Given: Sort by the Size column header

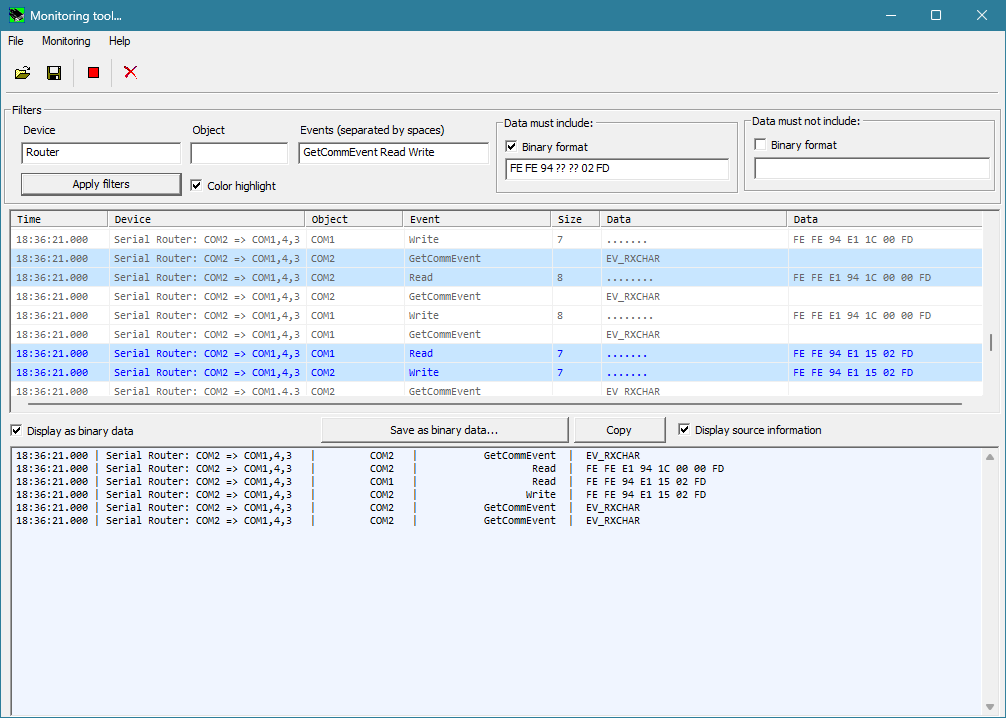Looking at the screenshot, I should coord(575,219).
